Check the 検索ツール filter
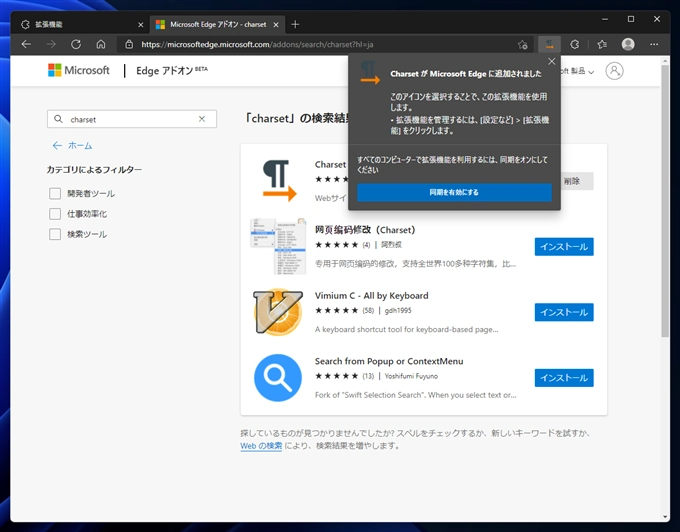The image size is (680, 532). click(55, 234)
